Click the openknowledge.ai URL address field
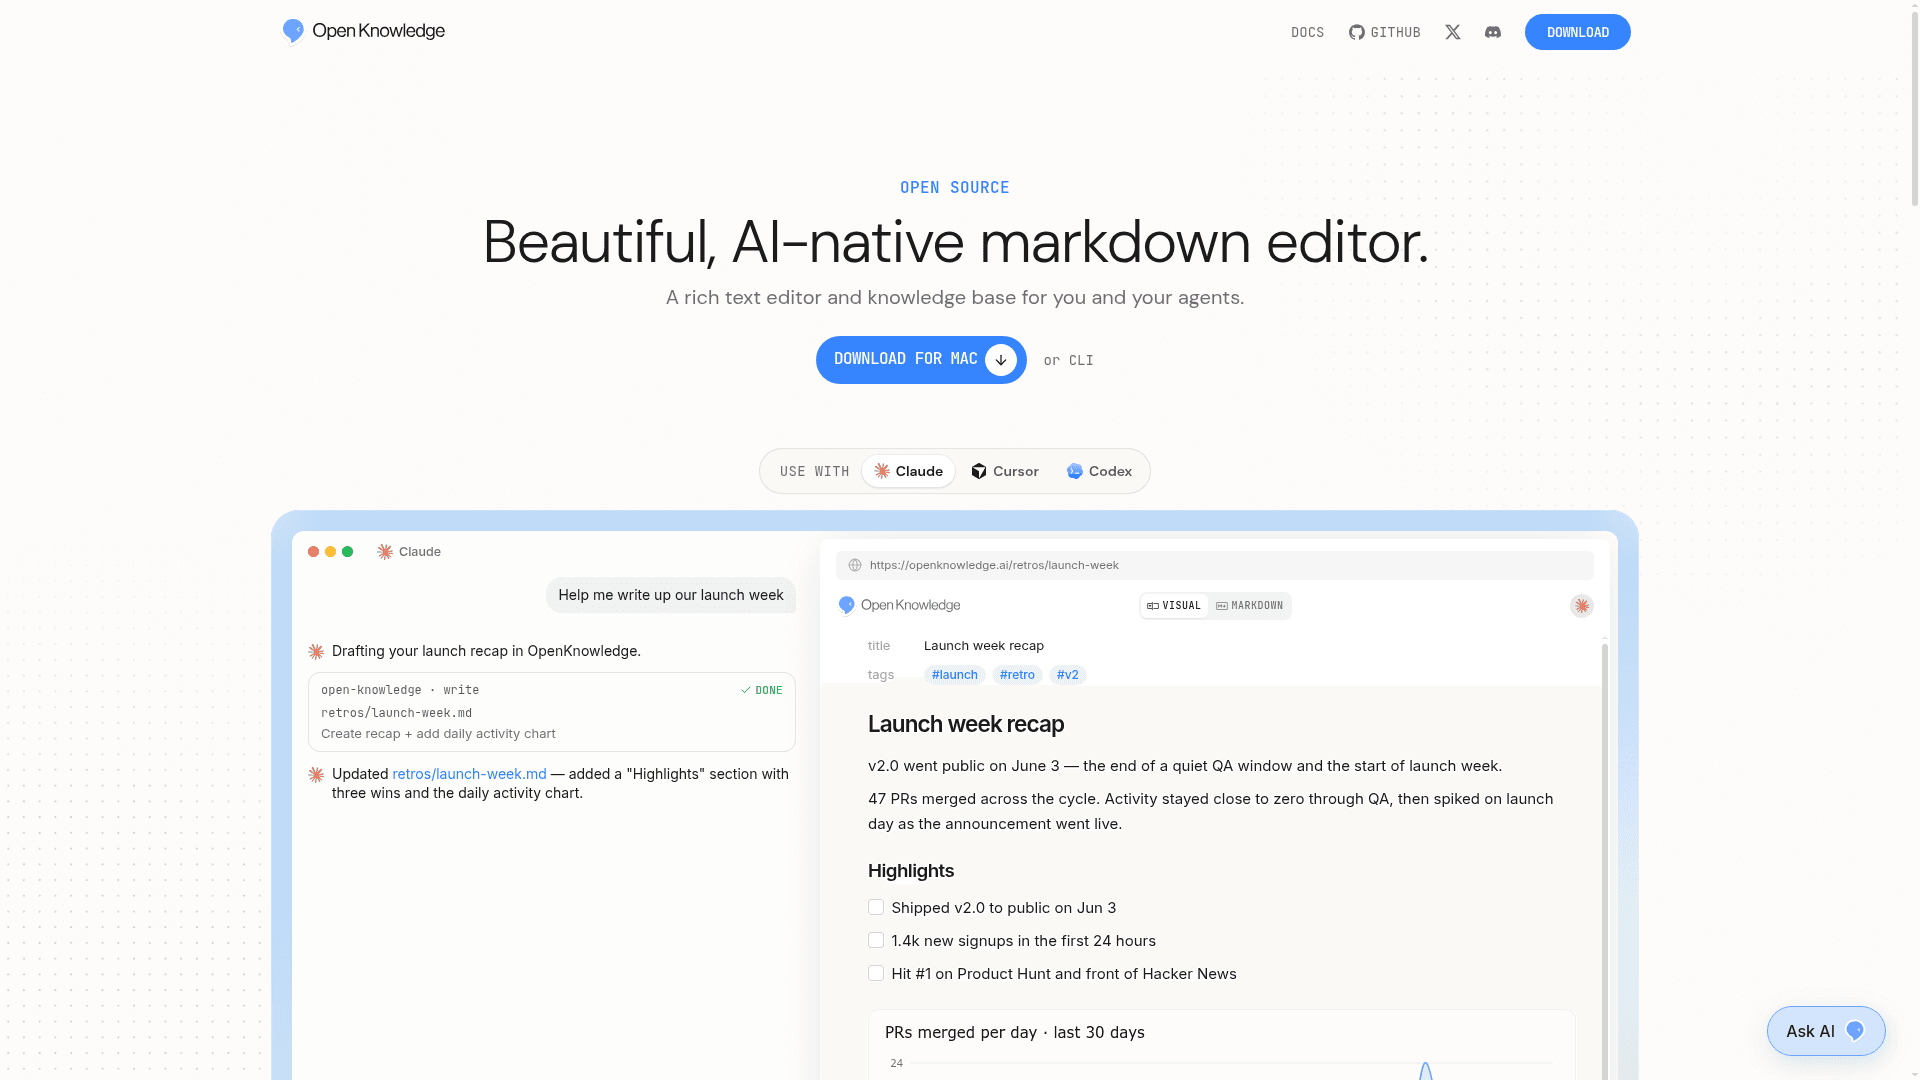1920x1080 pixels. 1215,565
